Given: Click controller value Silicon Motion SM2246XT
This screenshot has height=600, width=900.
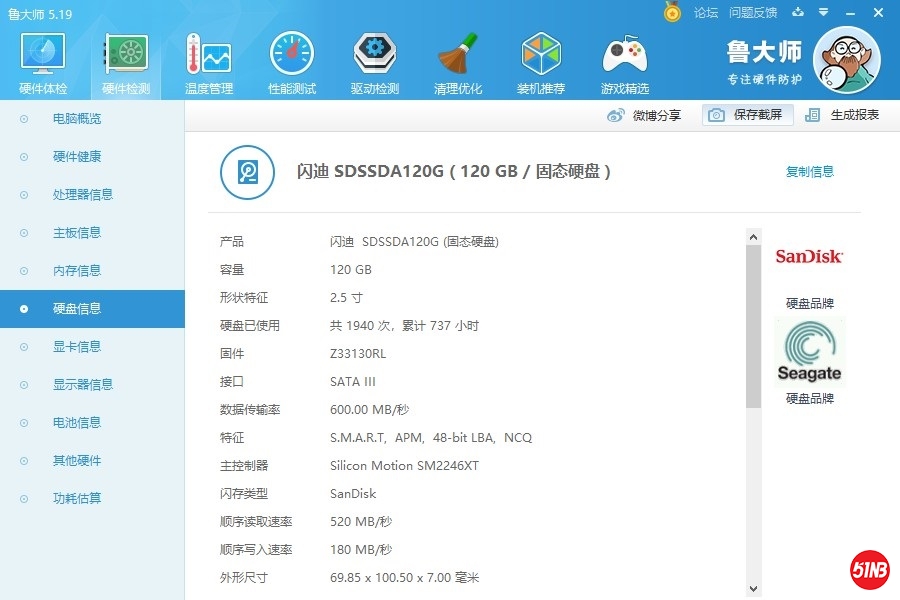Looking at the screenshot, I should [404, 466].
